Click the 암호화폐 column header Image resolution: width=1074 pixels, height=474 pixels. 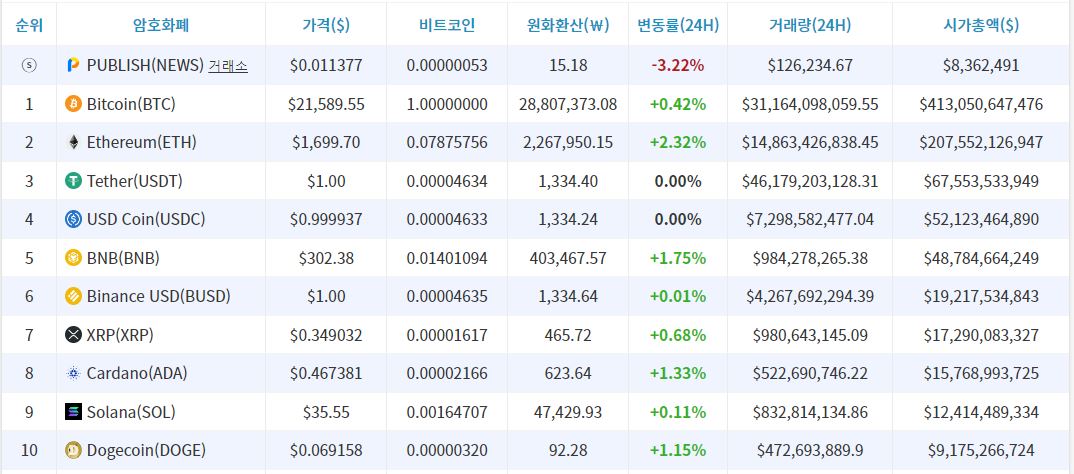point(161,25)
